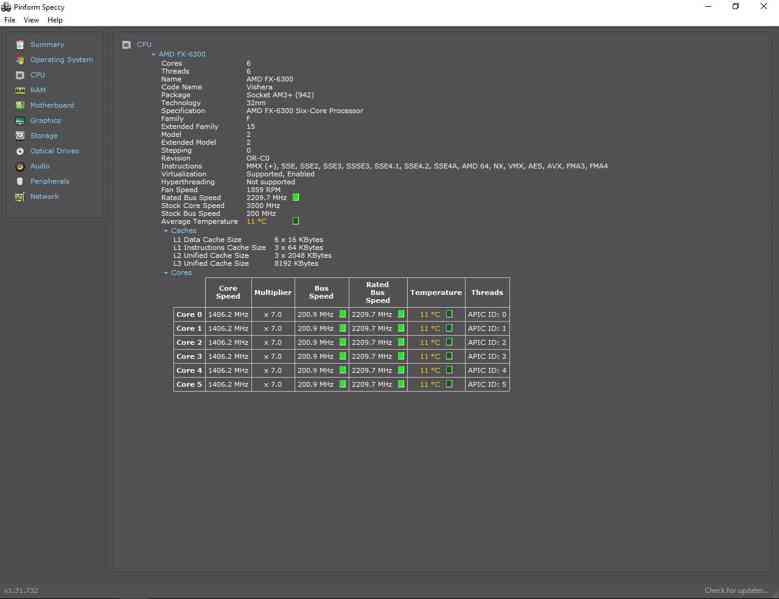The image size is (779, 599).
Task: Click Core 1 Bus Speed green tray icon
Action: (342, 328)
